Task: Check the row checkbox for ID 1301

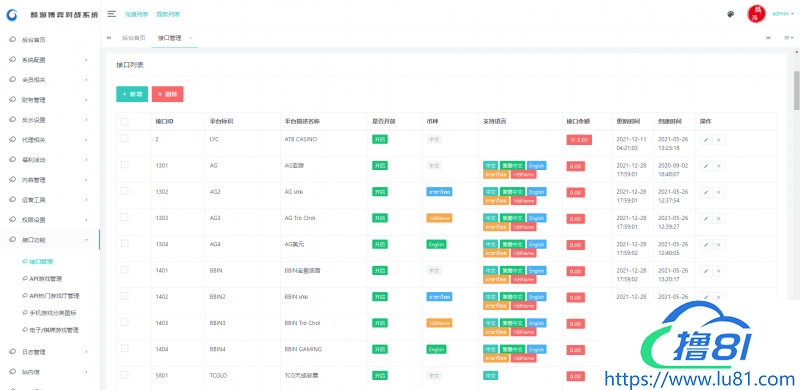Action: coord(125,165)
